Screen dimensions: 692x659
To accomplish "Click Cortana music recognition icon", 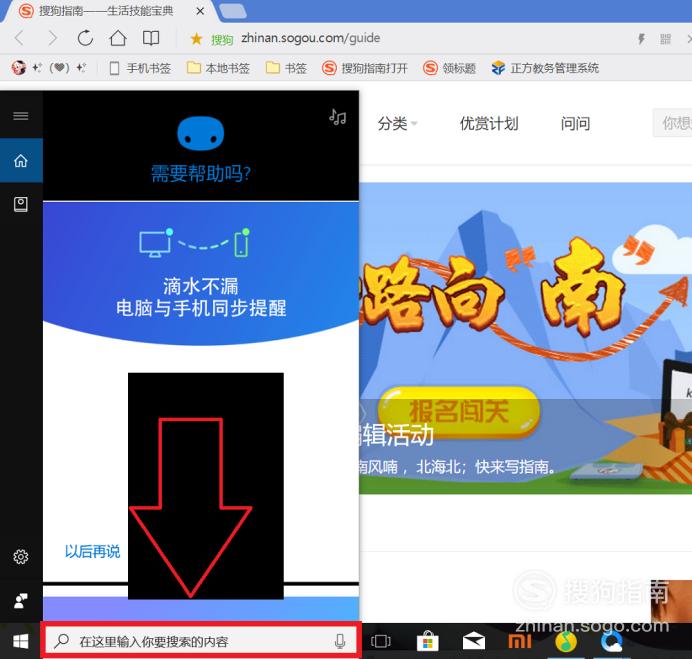I will [337, 117].
